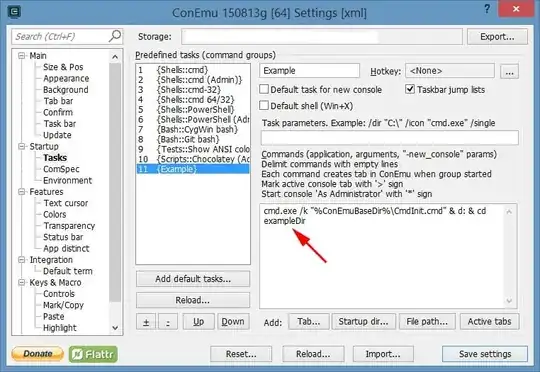Enable Default shell (Win+X) checkbox
The height and width of the screenshot is (372, 540).
264,105
